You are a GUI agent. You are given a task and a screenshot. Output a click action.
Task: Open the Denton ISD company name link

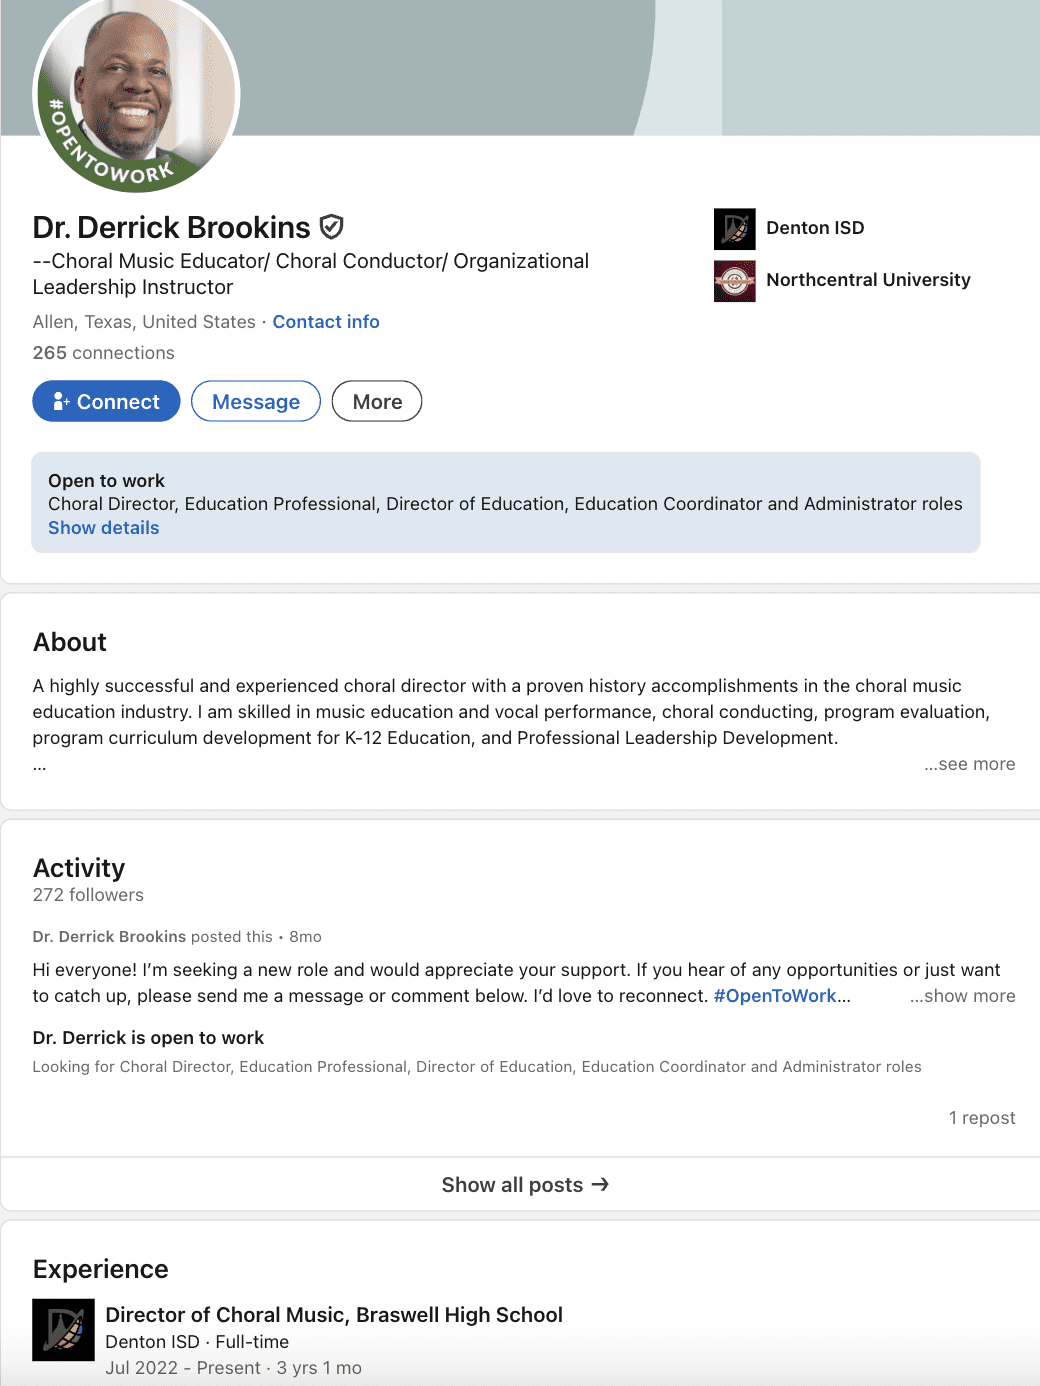pyautogui.click(x=815, y=228)
